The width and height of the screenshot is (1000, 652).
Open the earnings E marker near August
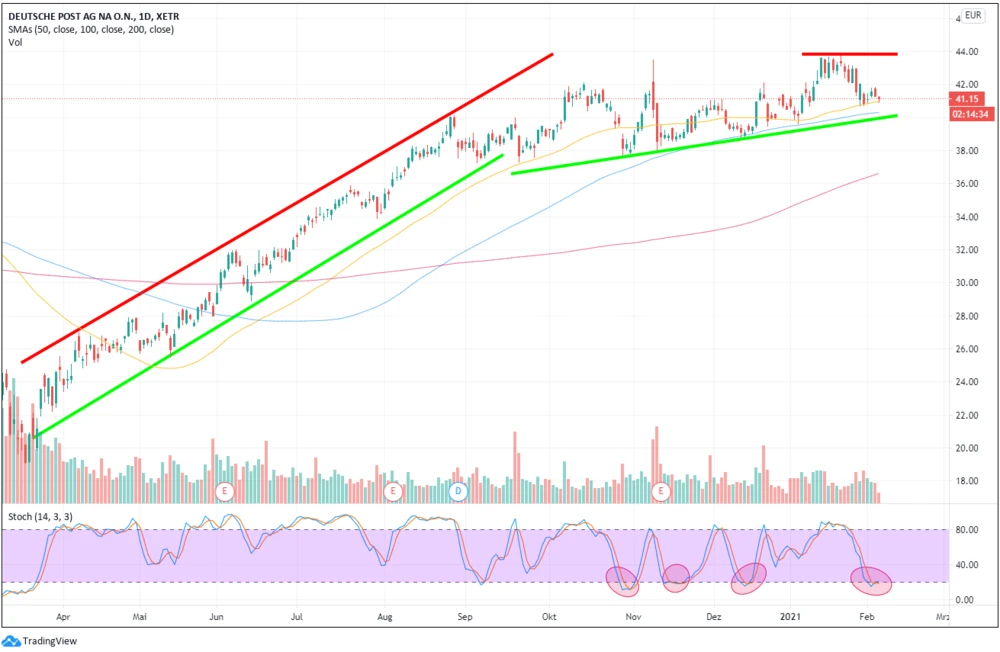394,491
